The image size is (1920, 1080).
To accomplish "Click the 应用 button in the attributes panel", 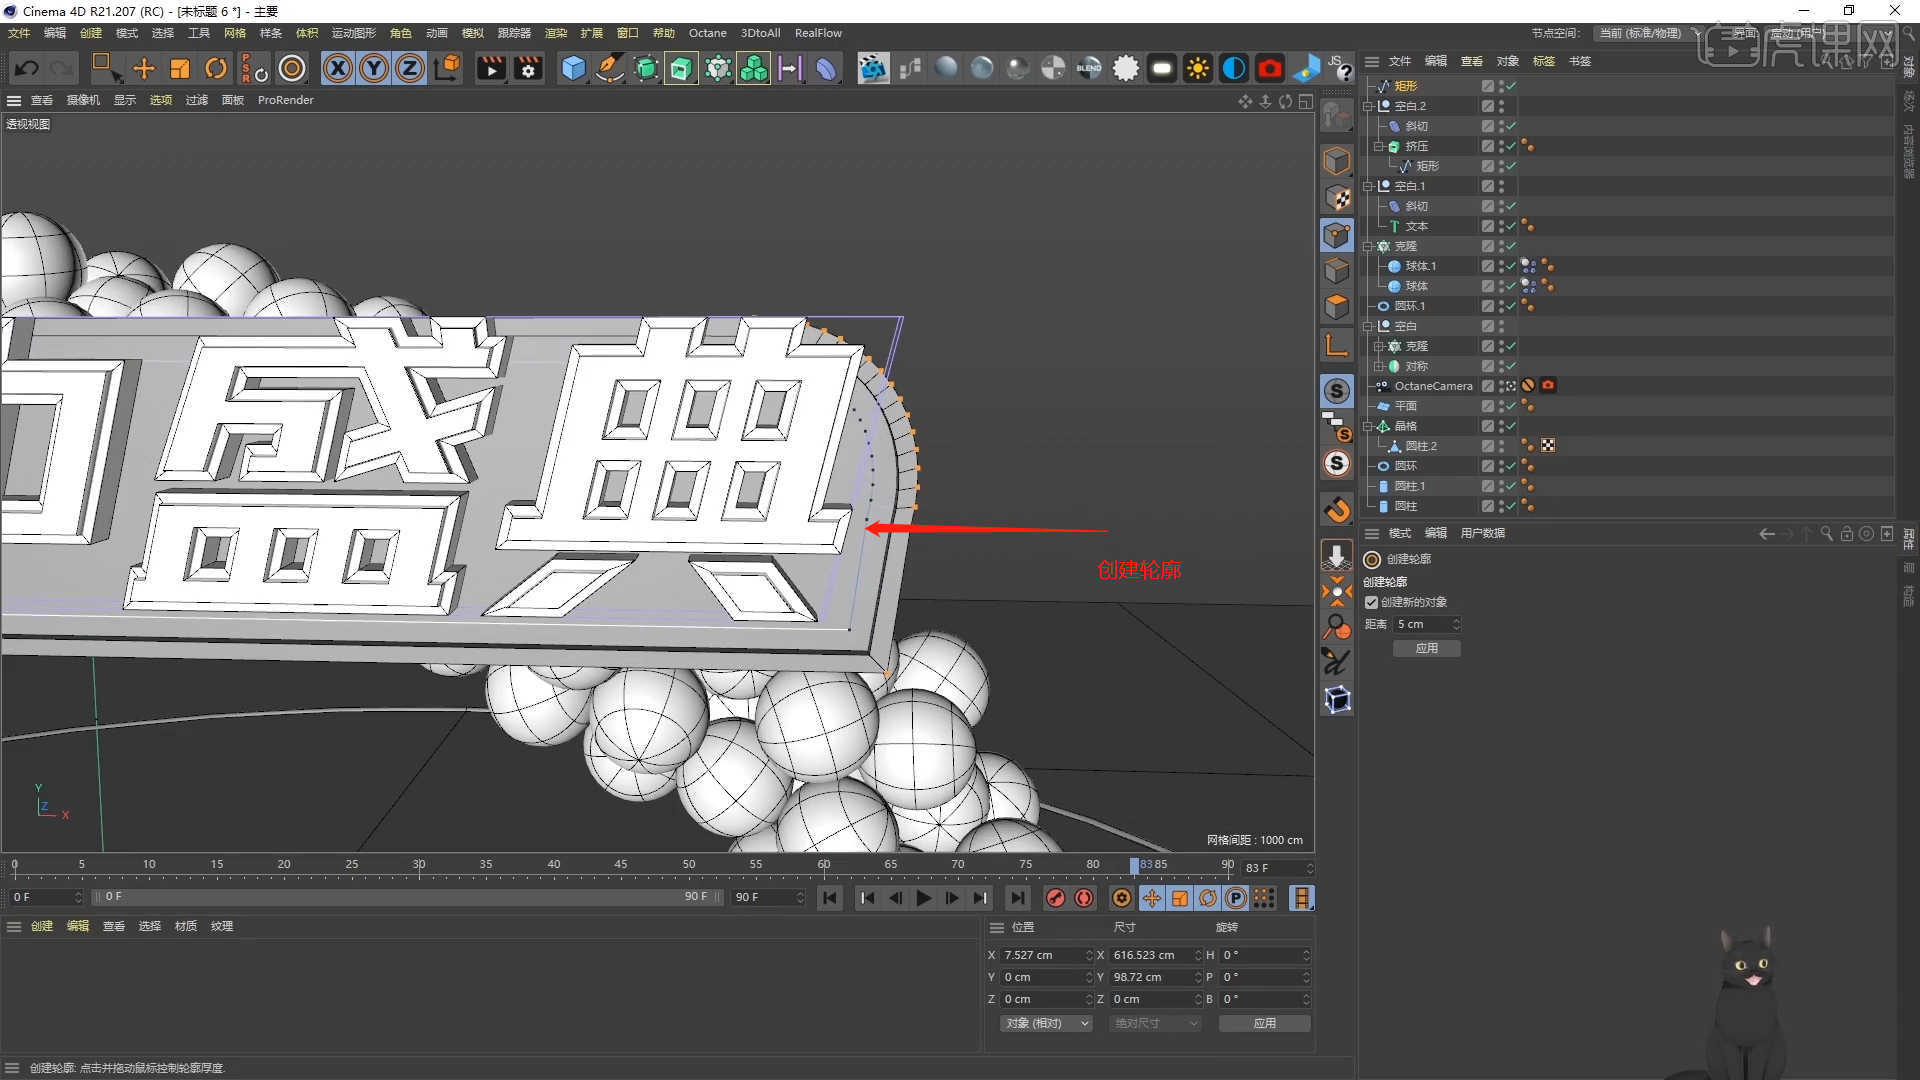I will (x=1427, y=648).
